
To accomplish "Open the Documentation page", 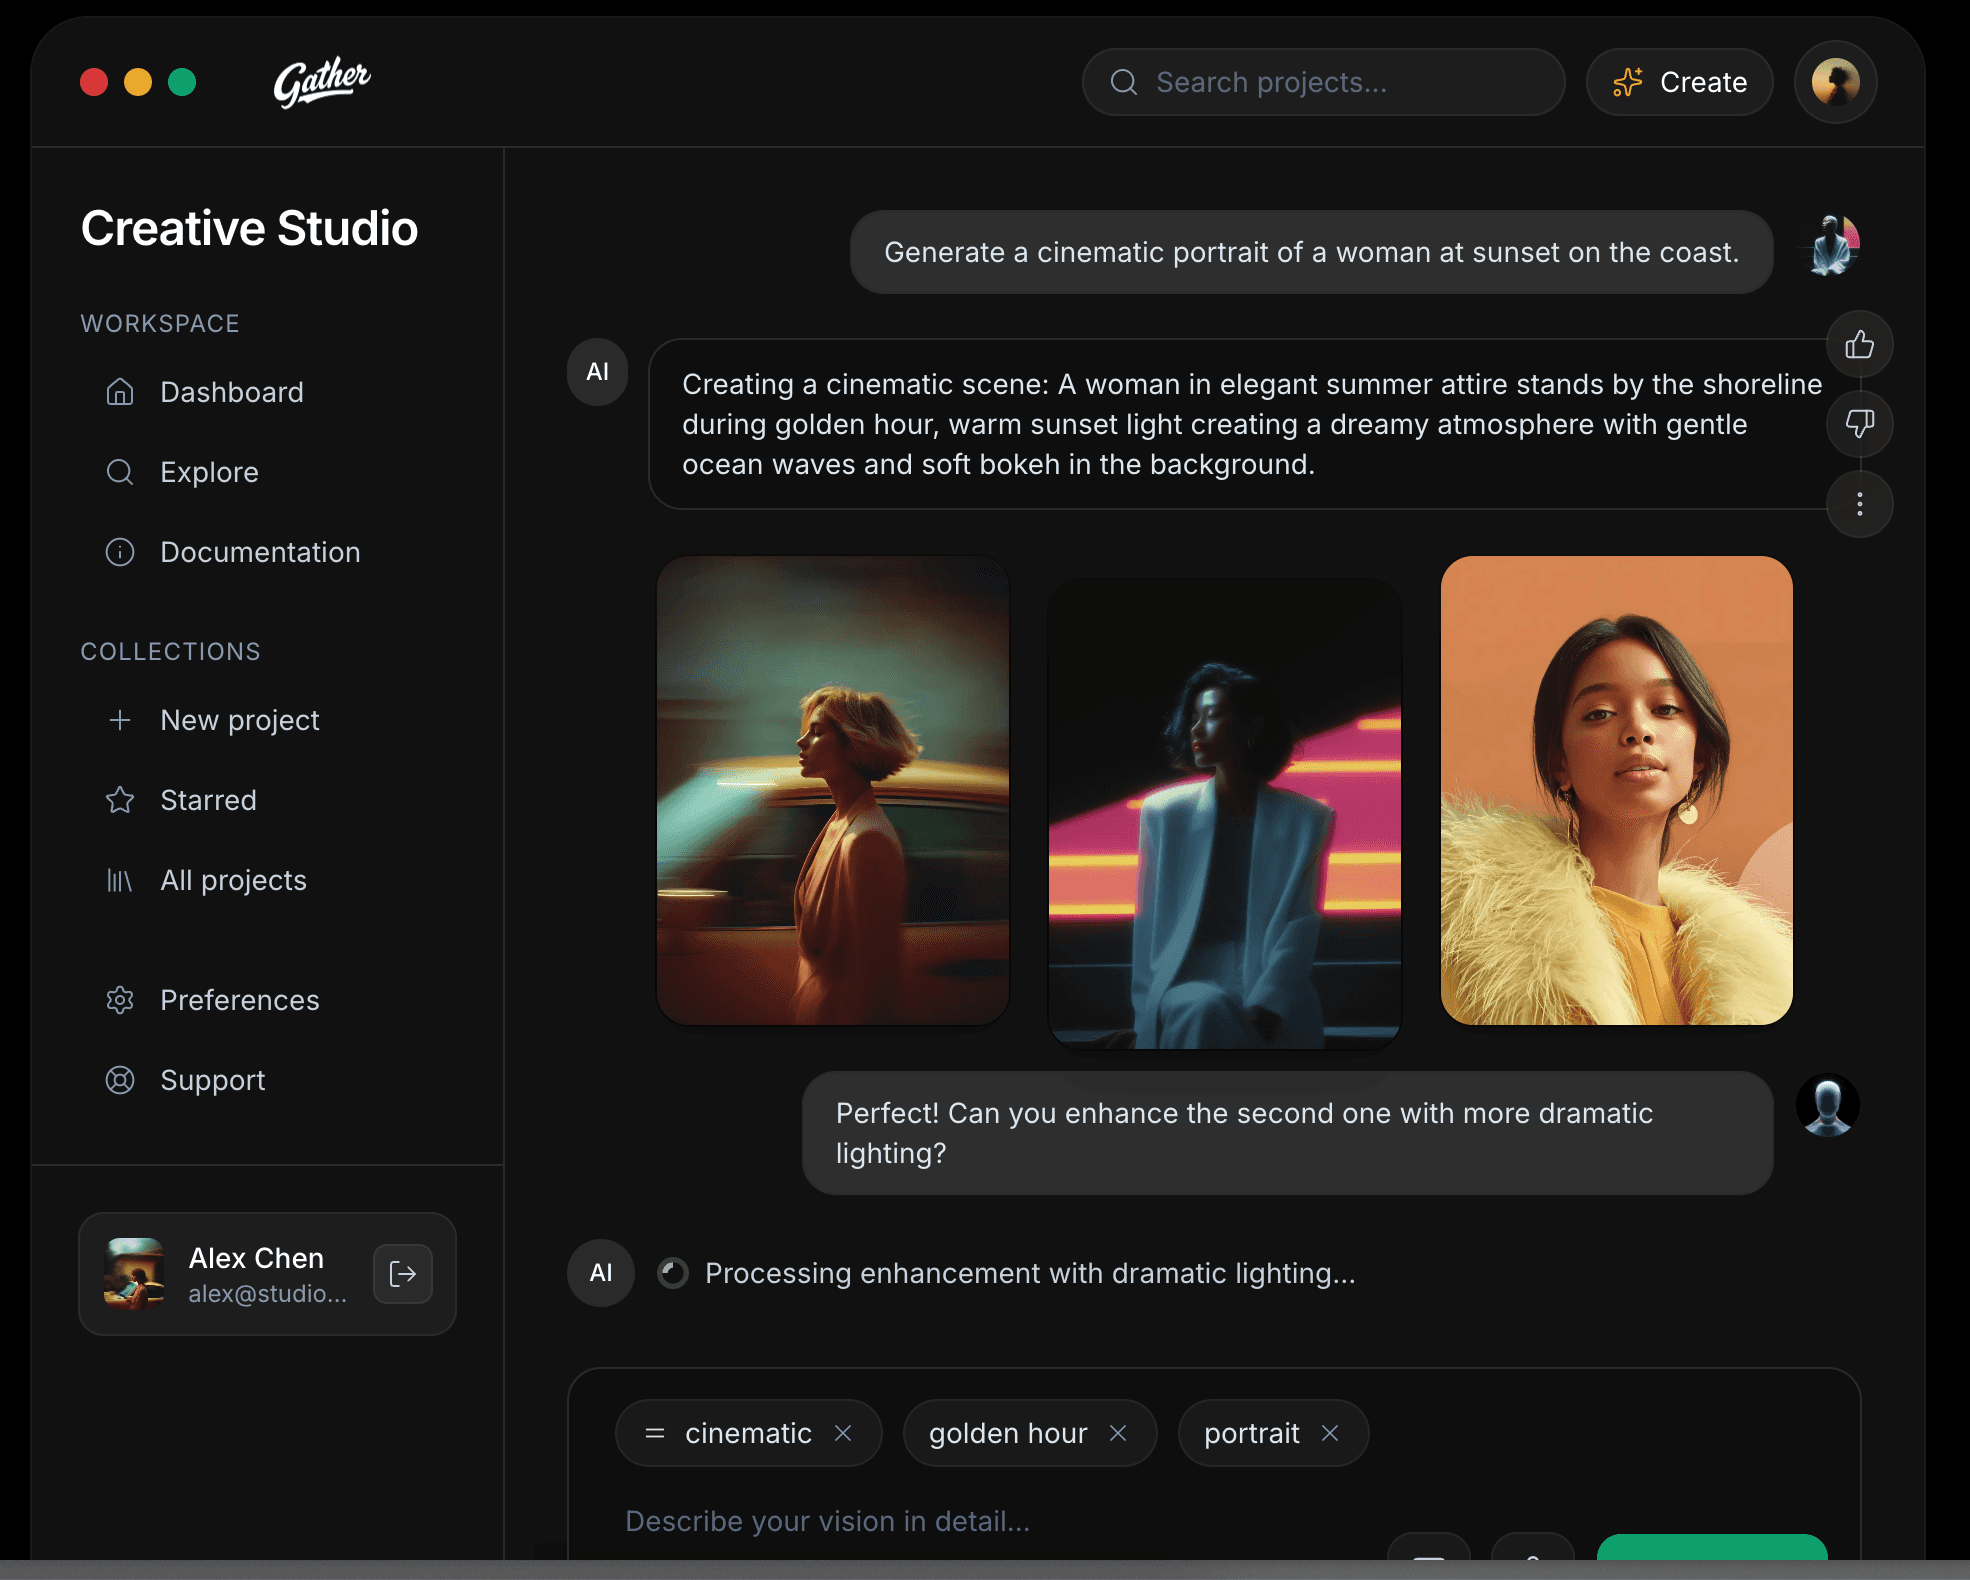I will (x=259, y=552).
